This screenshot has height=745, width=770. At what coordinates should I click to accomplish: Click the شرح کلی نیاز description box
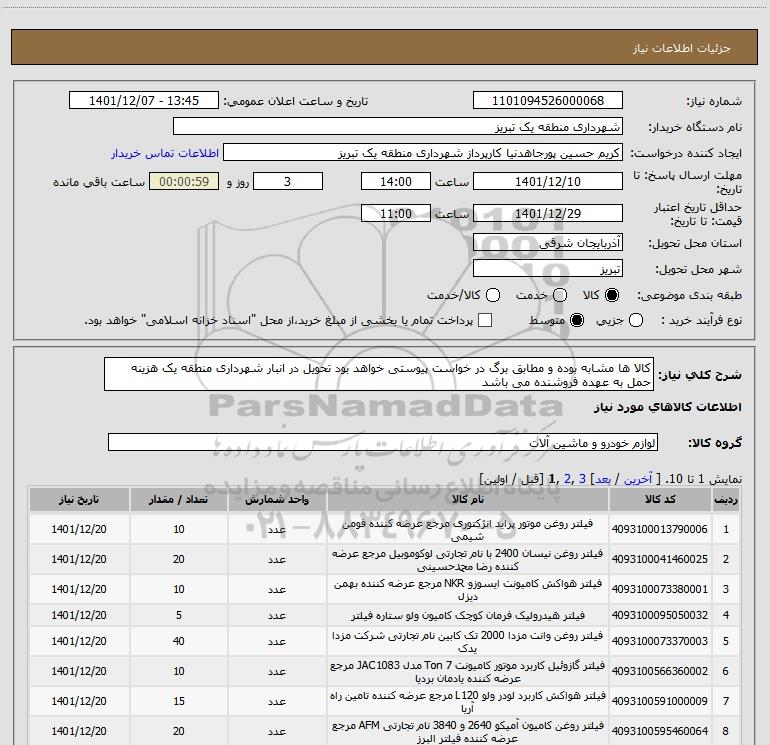(379, 374)
